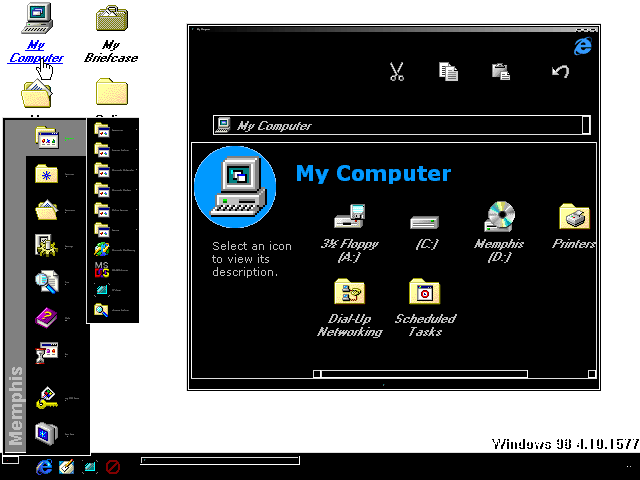Viewport: 640px width, 480px height.
Task: Click the My Computer desktop icon link
Action: [36, 33]
